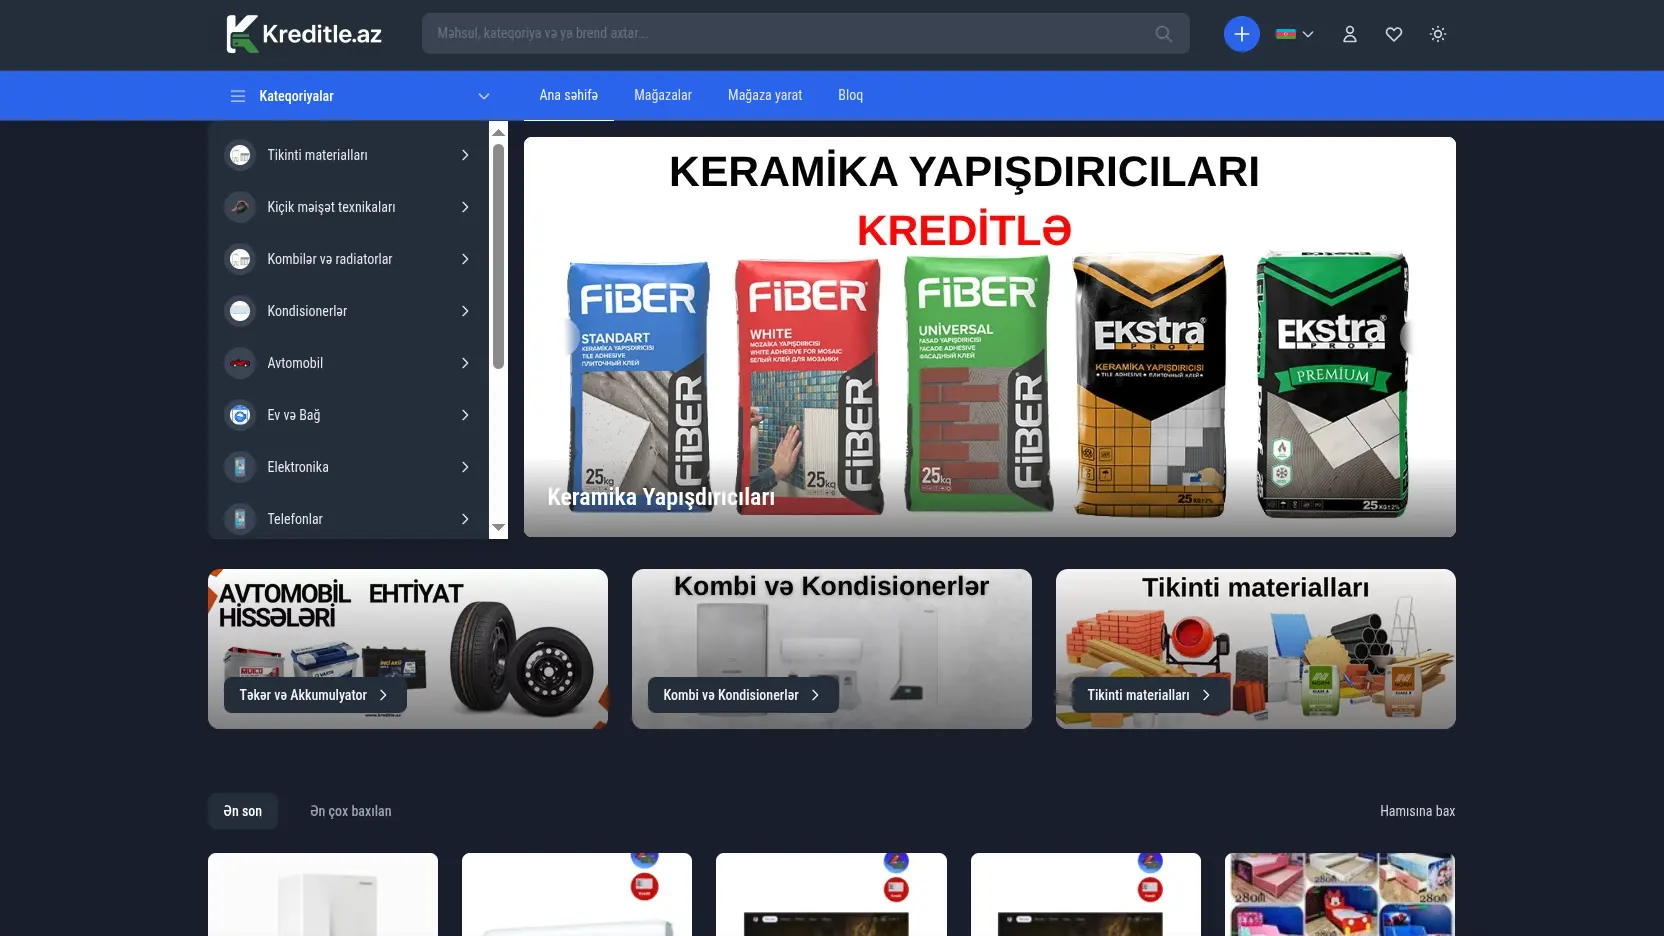The height and width of the screenshot is (936, 1664).
Task: Open the Bloq menu item
Action: tap(850, 95)
